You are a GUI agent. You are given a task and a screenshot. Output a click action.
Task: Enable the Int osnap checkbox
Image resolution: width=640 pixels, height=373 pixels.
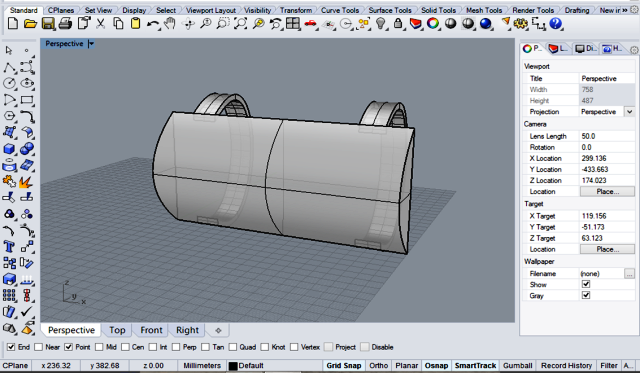(x=153, y=347)
